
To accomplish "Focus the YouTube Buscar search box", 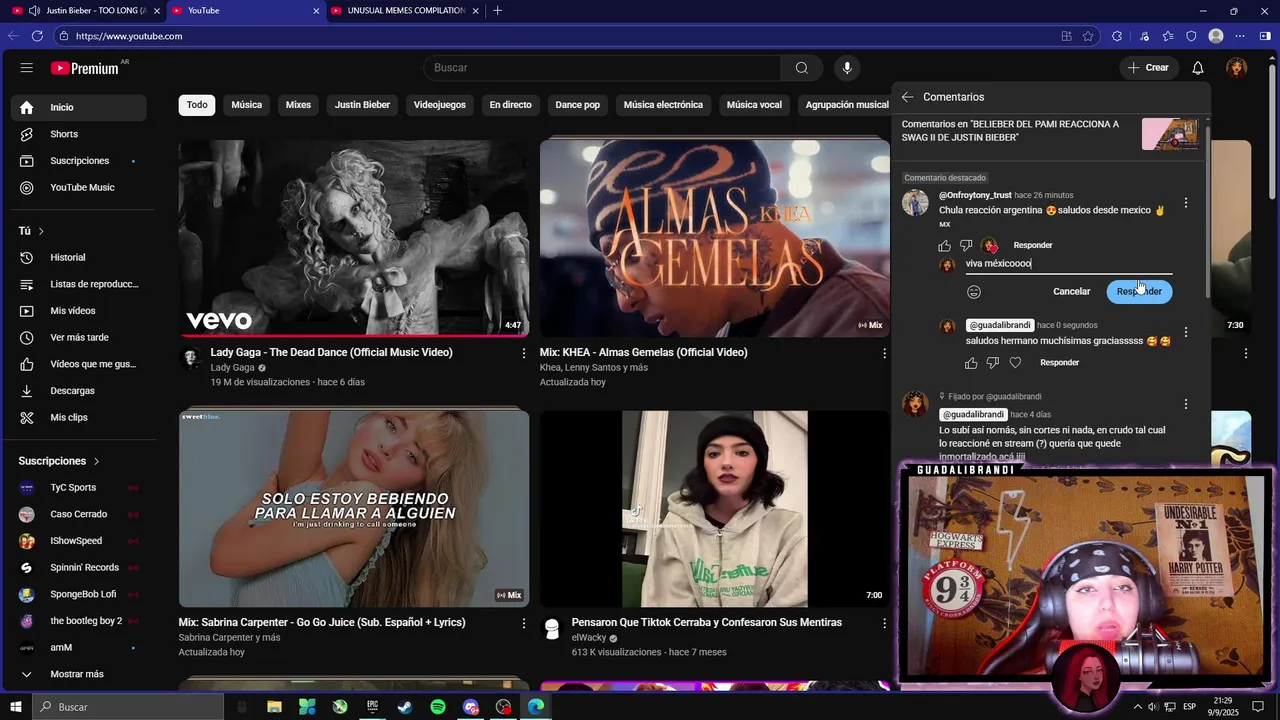I will click(x=603, y=68).
